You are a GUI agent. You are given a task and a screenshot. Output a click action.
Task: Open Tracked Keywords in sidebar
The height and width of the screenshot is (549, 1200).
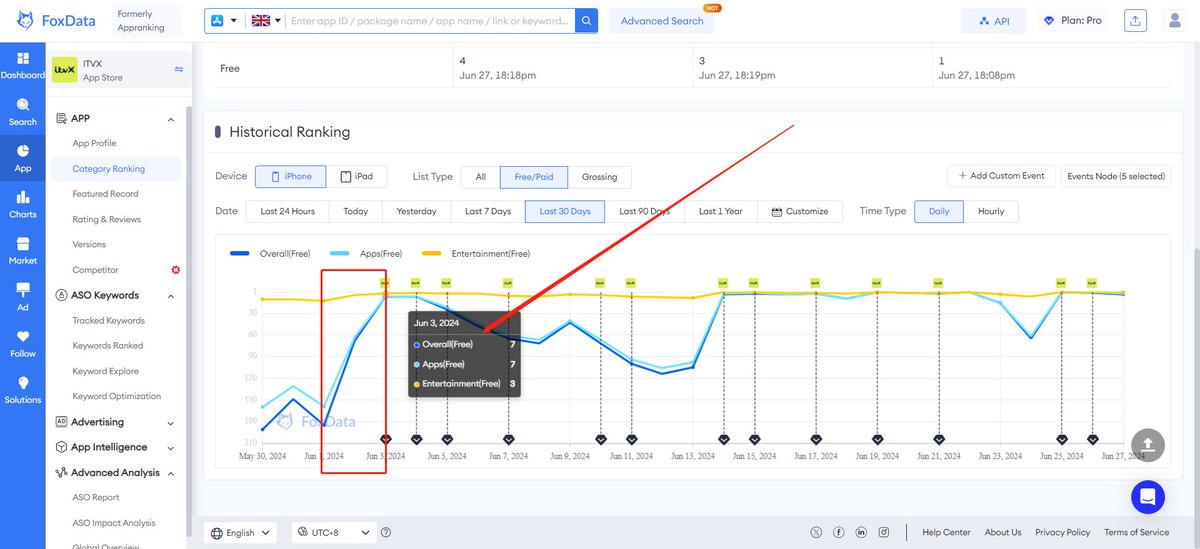[109, 321]
